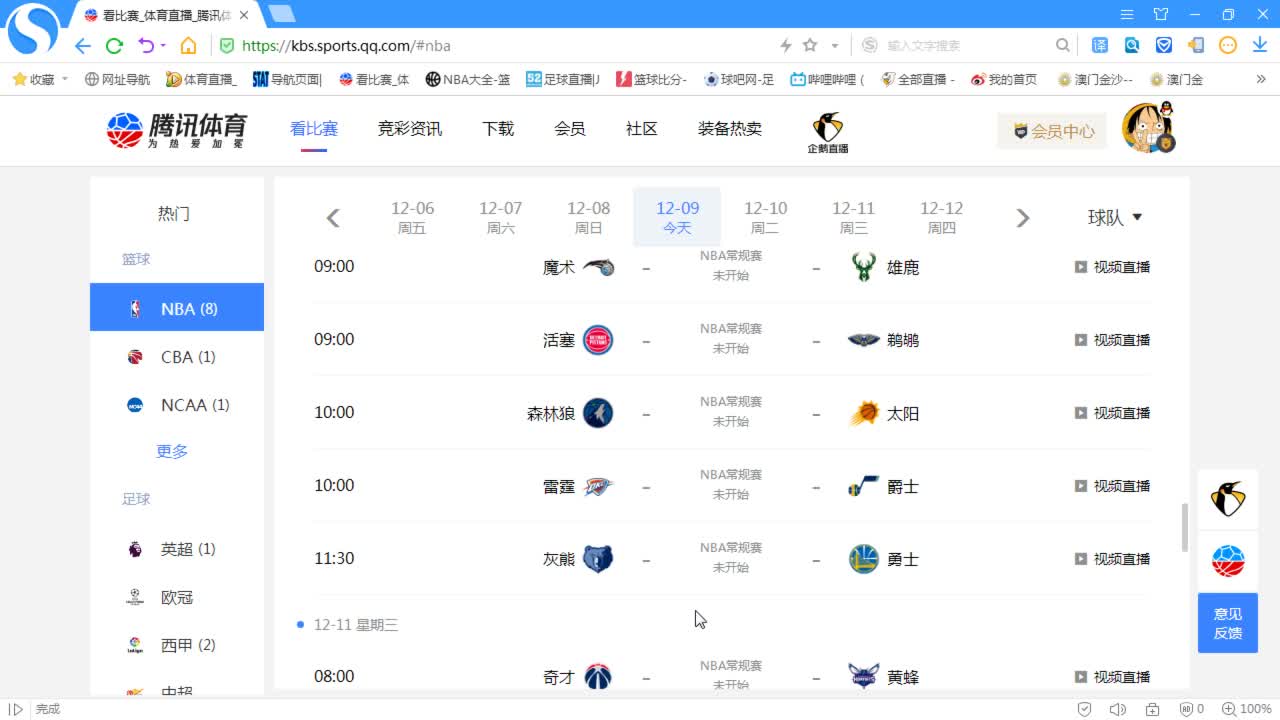Click the Warriors team logo

(863, 559)
